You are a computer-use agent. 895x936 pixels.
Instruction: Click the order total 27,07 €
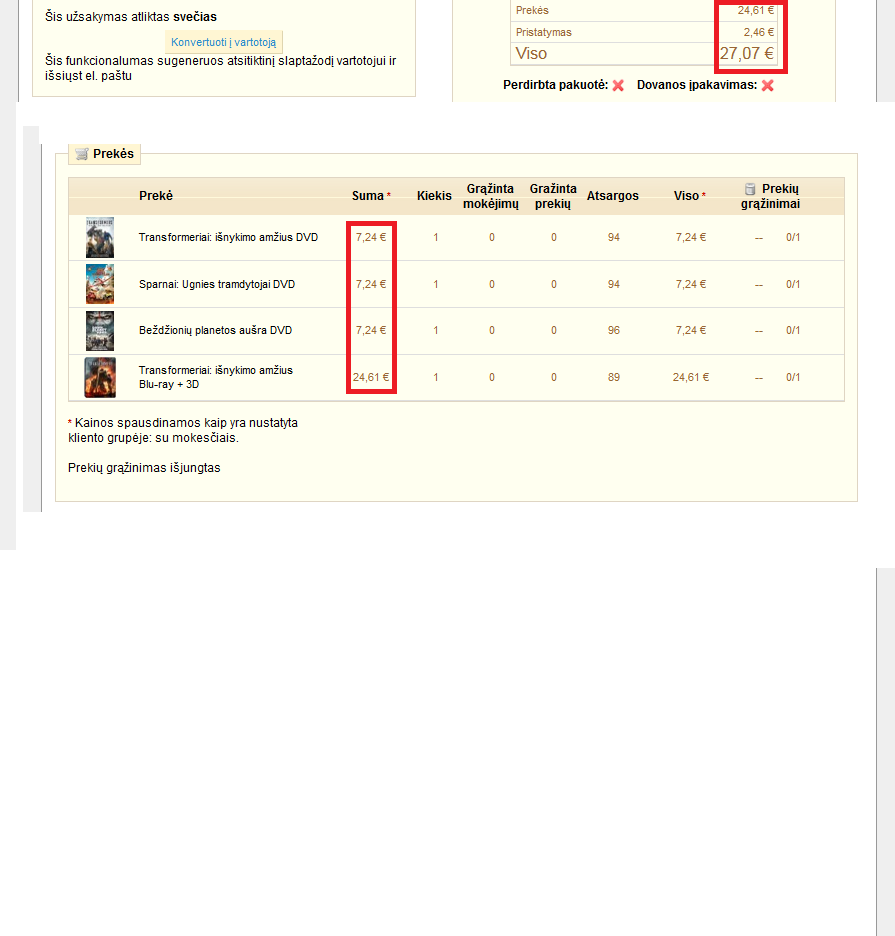coord(746,54)
